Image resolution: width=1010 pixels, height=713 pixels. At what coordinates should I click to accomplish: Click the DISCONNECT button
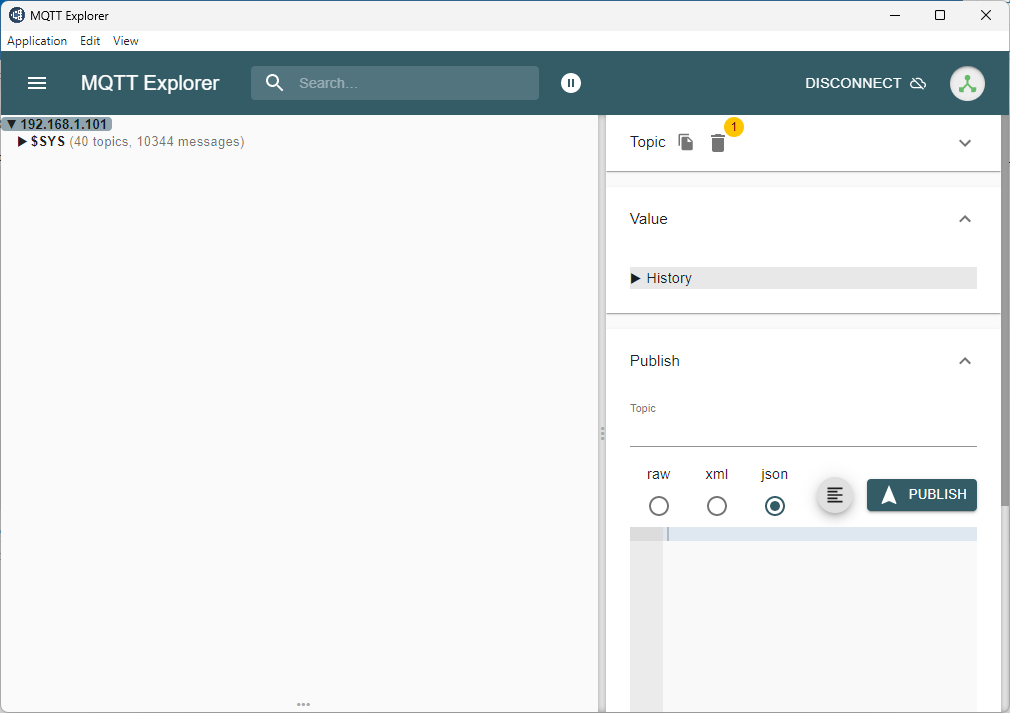(865, 83)
